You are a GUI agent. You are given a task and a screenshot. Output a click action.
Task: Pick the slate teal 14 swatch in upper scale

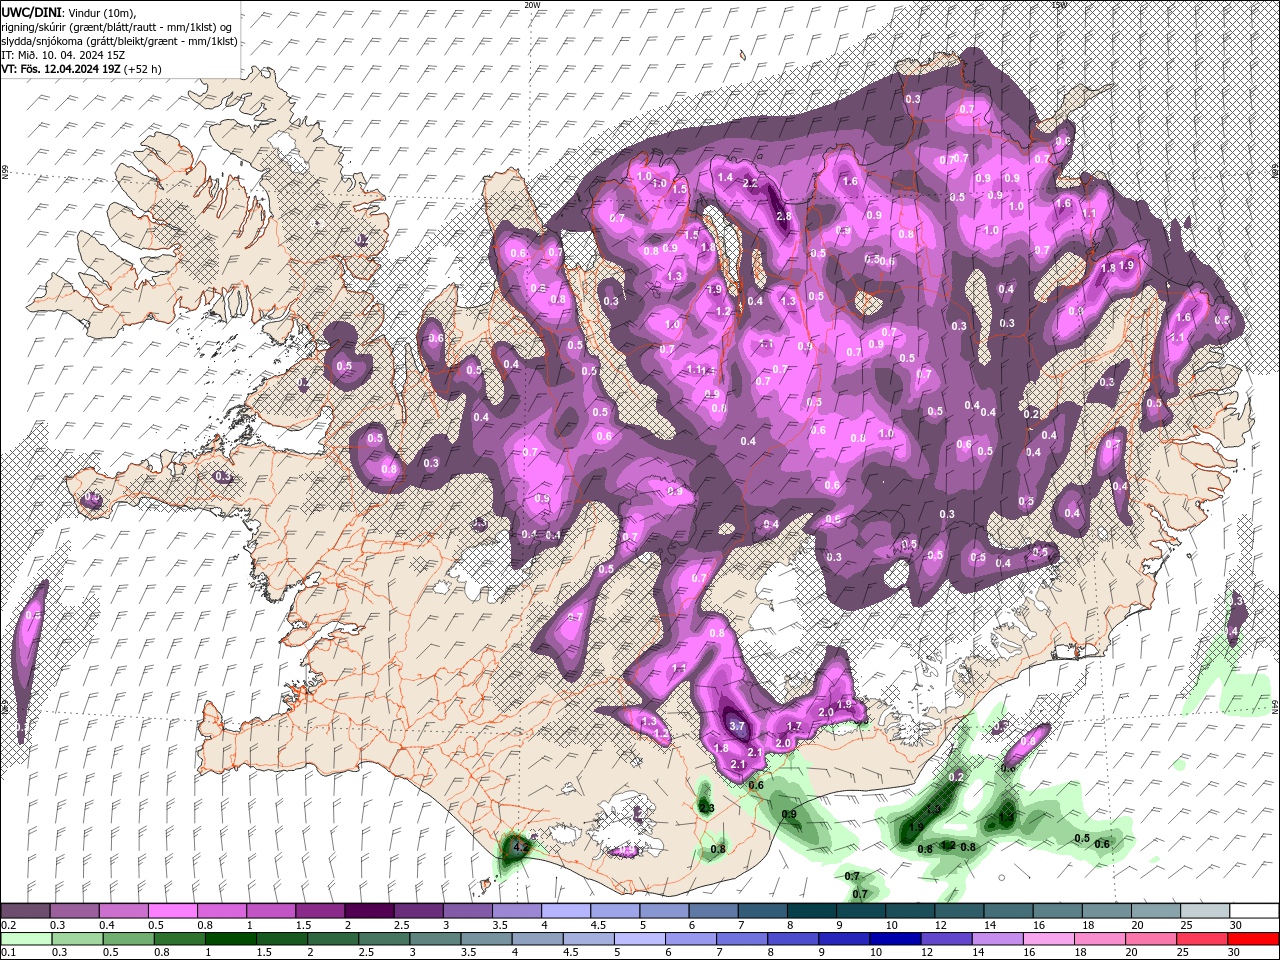click(x=1008, y=911)
